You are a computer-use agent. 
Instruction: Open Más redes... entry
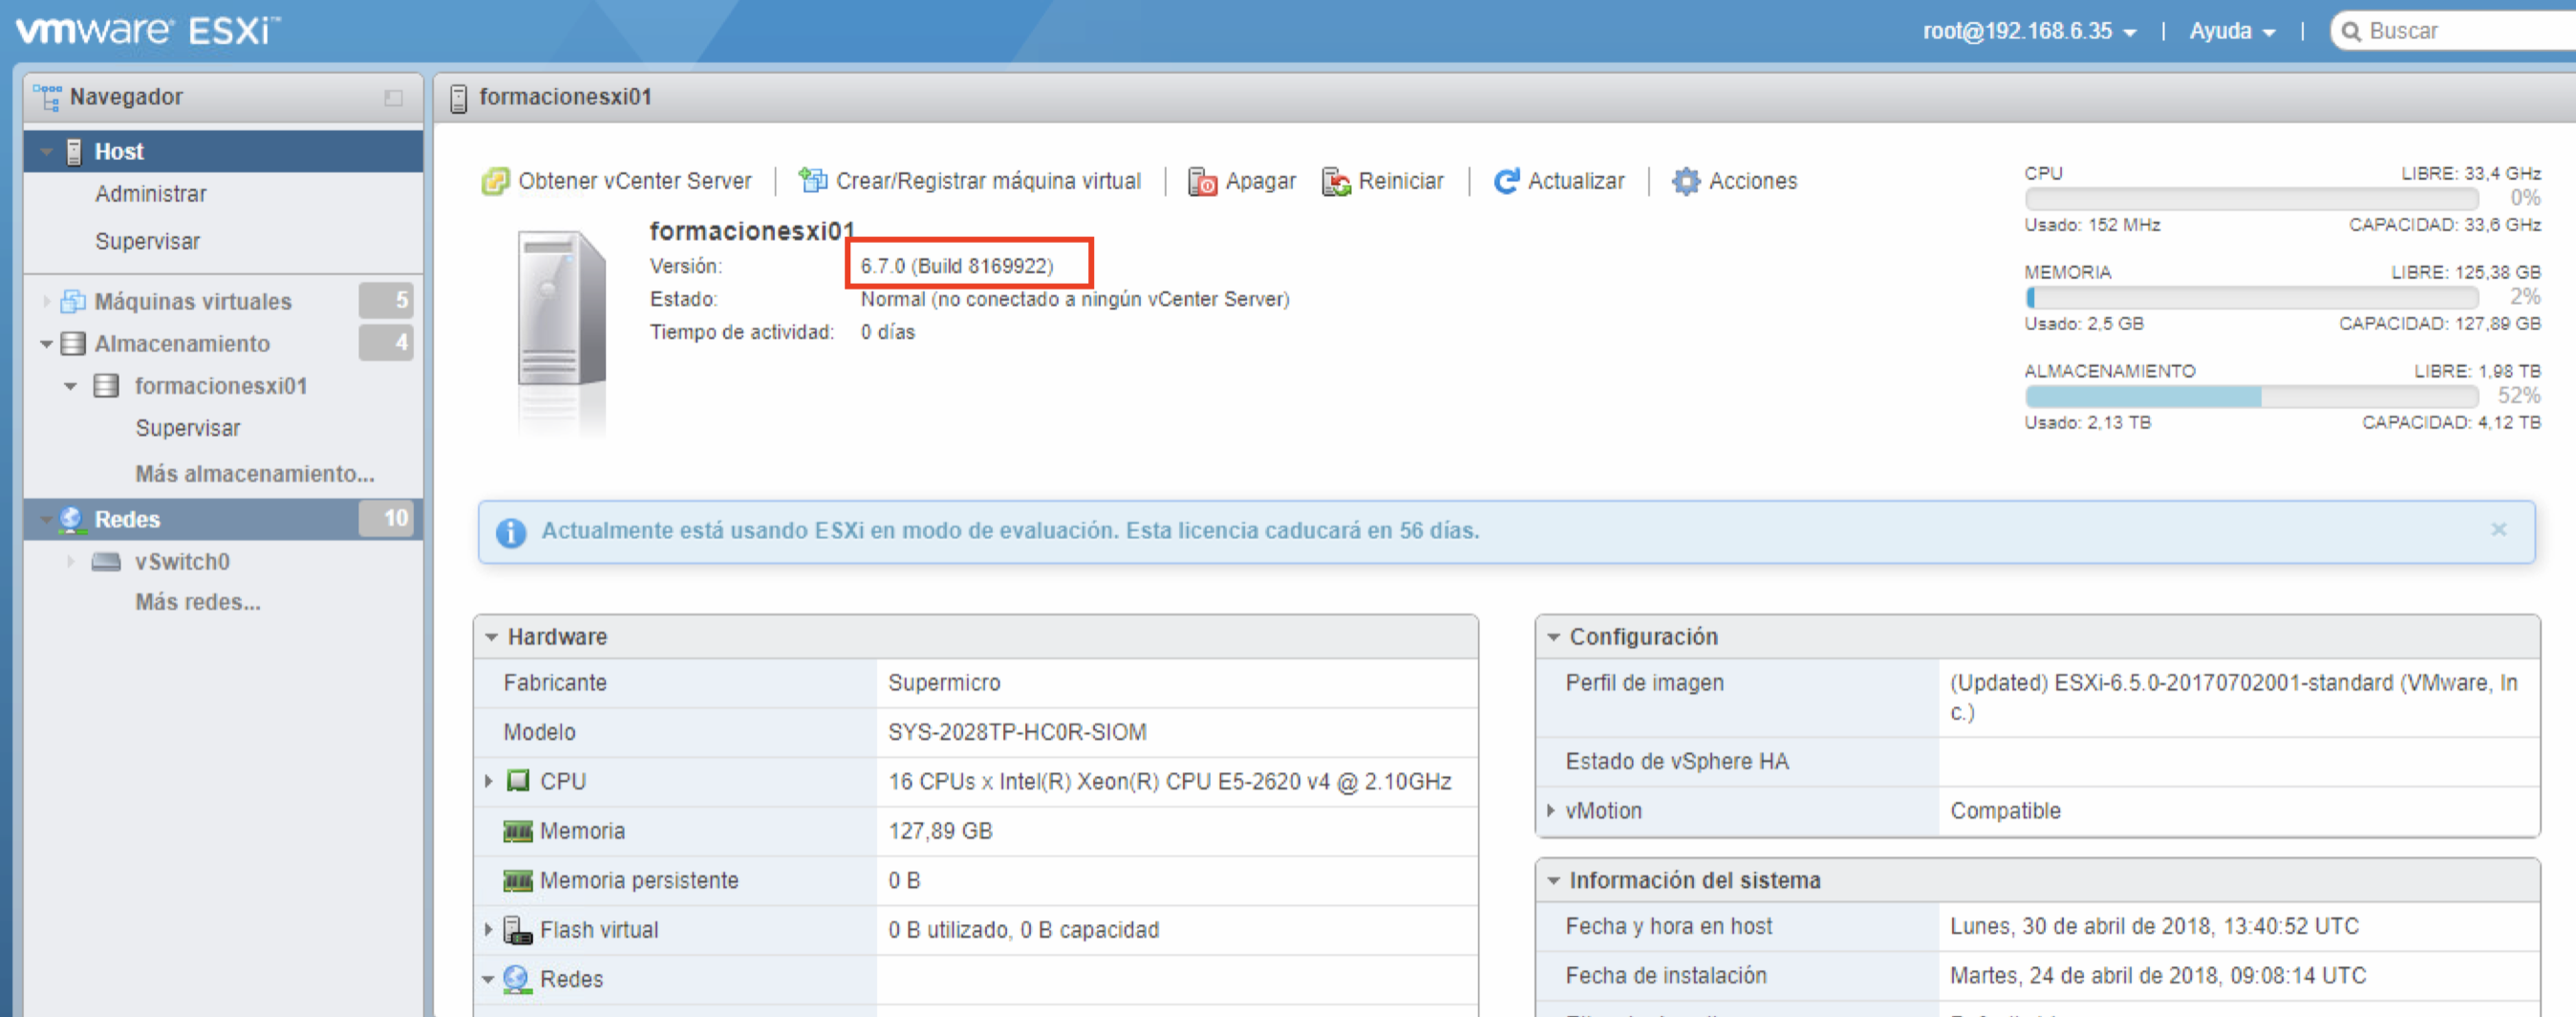click(198, 602)
